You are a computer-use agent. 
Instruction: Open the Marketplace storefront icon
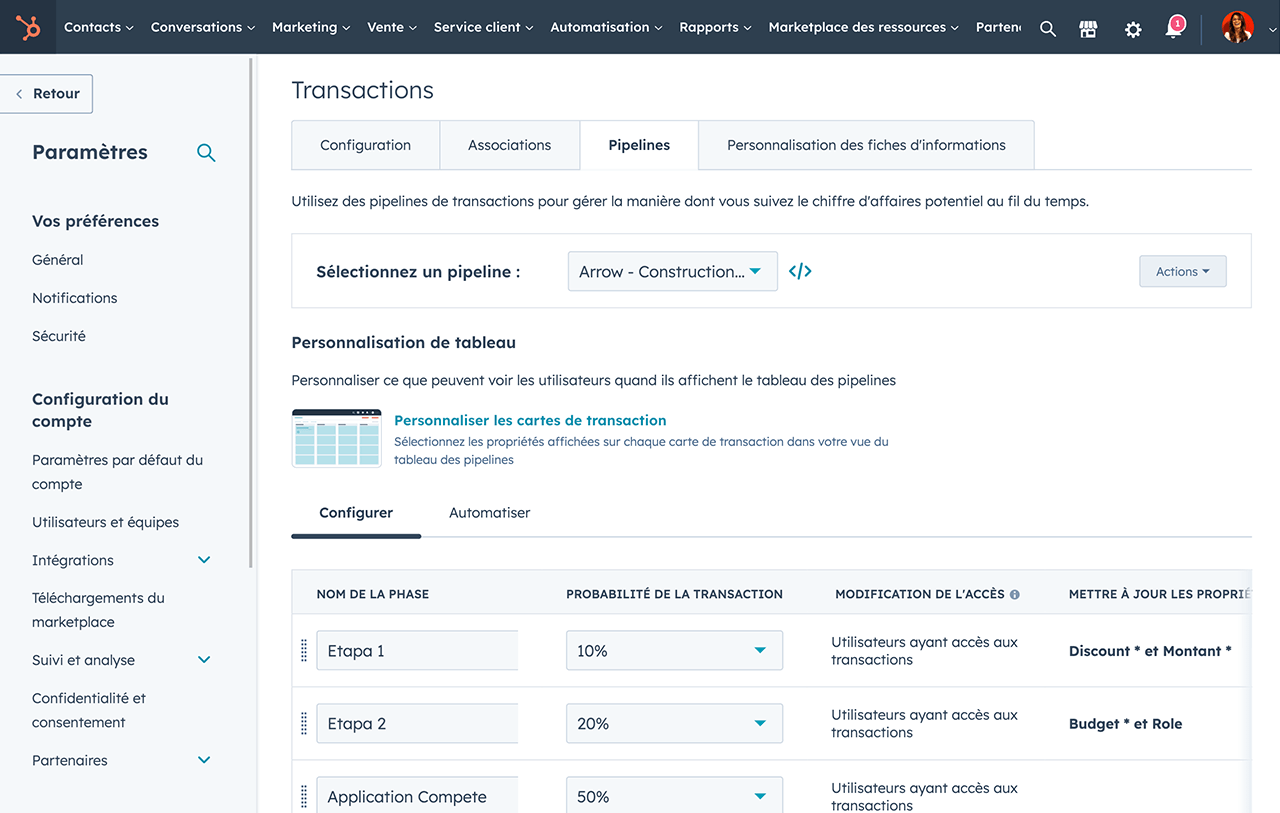(x=1089, y=28)
